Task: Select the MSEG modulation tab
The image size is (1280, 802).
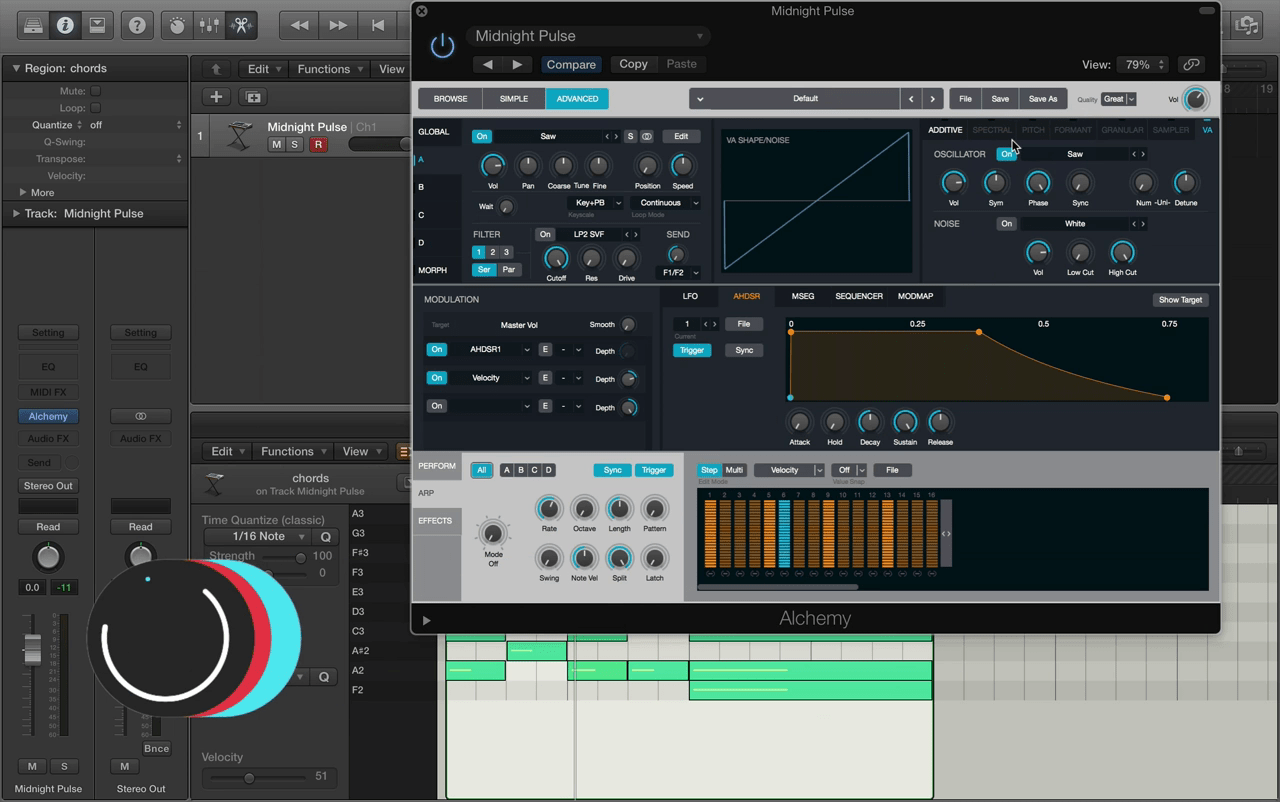Action: [802, 296]
